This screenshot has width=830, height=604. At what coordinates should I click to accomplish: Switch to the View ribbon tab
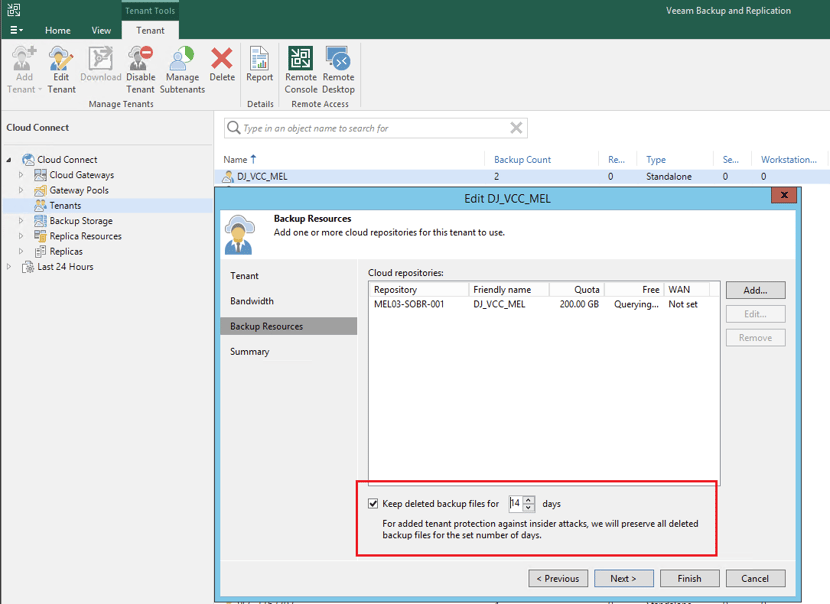(101, 30)
